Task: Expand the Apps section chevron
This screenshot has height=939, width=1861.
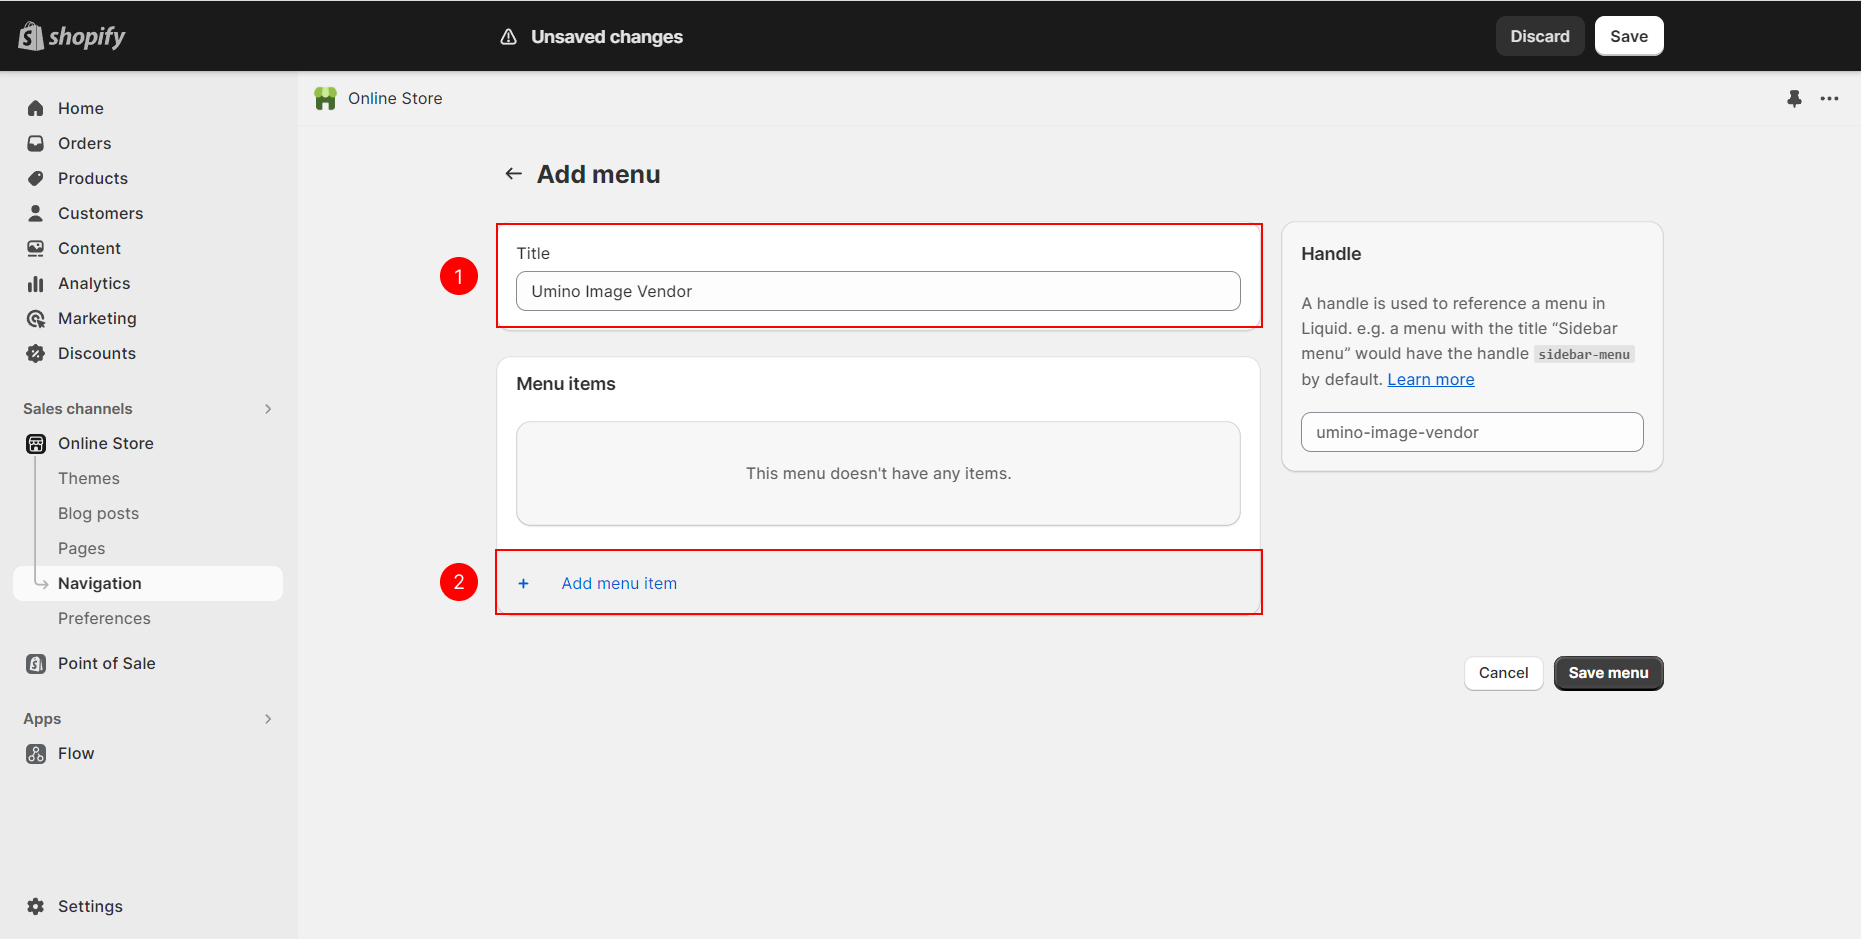Action: click(267, 719)
